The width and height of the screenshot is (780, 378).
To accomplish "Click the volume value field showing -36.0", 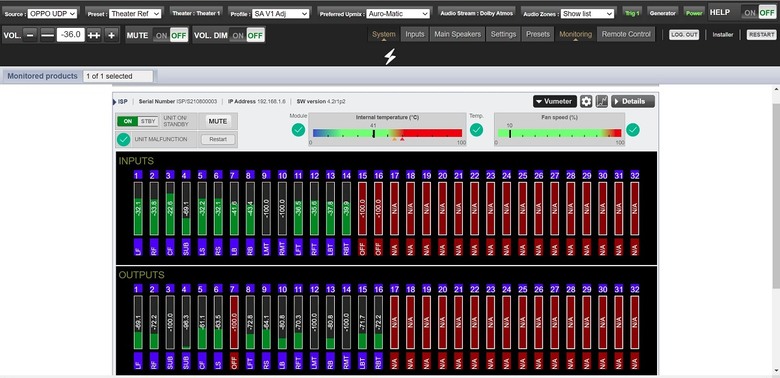I will click(x=71, y=35).
